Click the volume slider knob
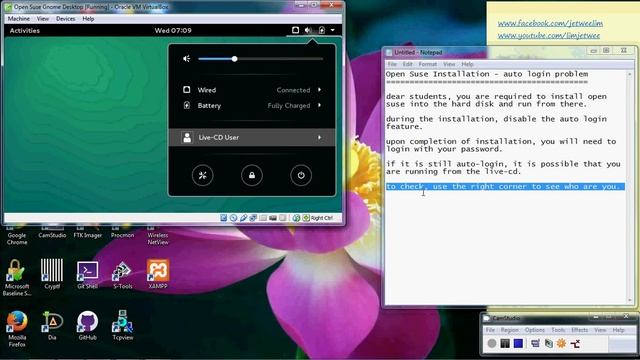This screenshot has height=360, width=640. 234,59
